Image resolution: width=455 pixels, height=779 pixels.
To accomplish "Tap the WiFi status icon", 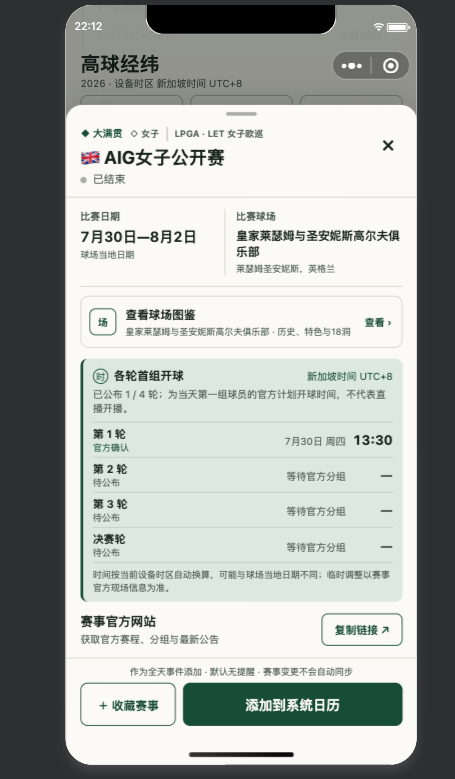I will pyautogui.click(x=379, y=27).
